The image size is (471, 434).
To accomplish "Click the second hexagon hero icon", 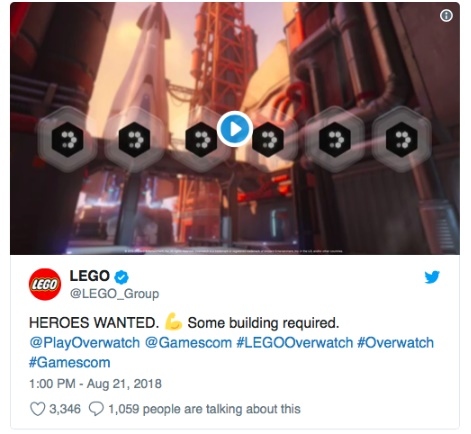I will 134,139.
